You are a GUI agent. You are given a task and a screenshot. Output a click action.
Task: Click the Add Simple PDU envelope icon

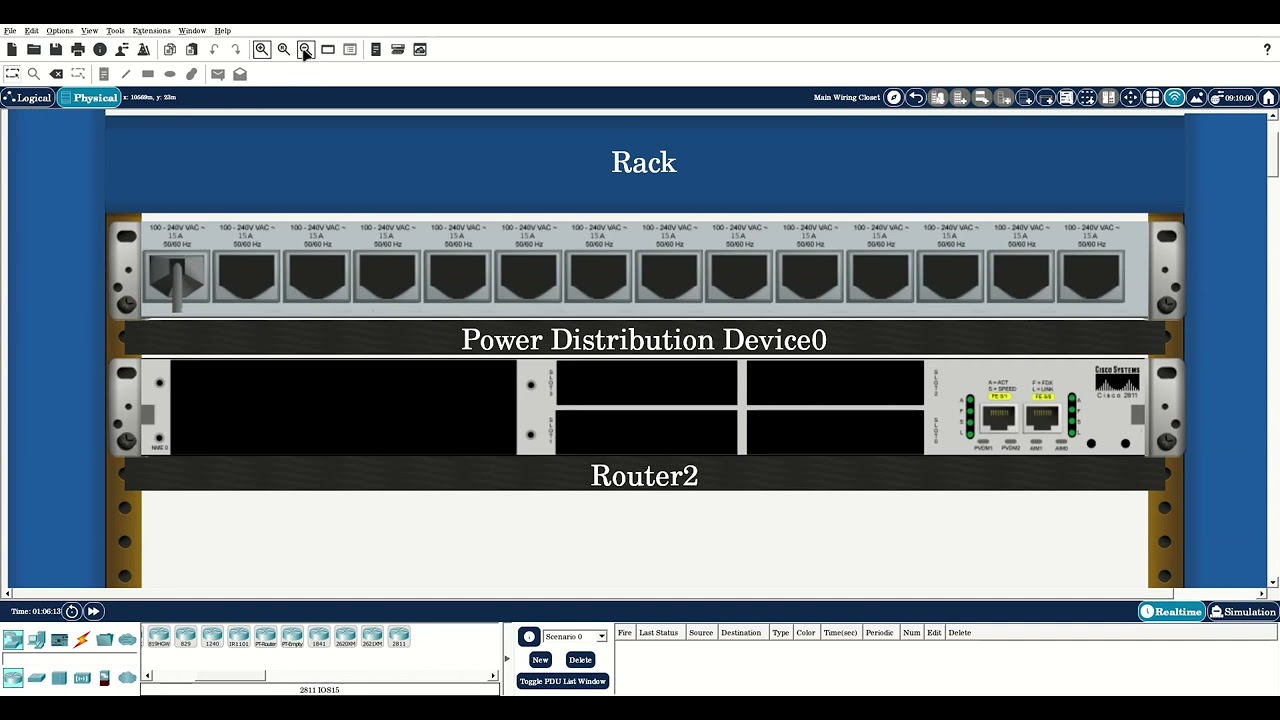click(x=218, y=74)
